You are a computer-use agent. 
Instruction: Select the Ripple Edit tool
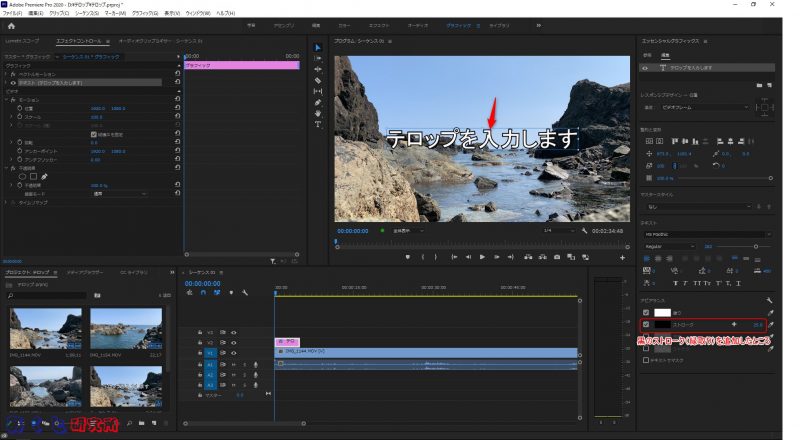pyautogui.click(x=318, y=69)
